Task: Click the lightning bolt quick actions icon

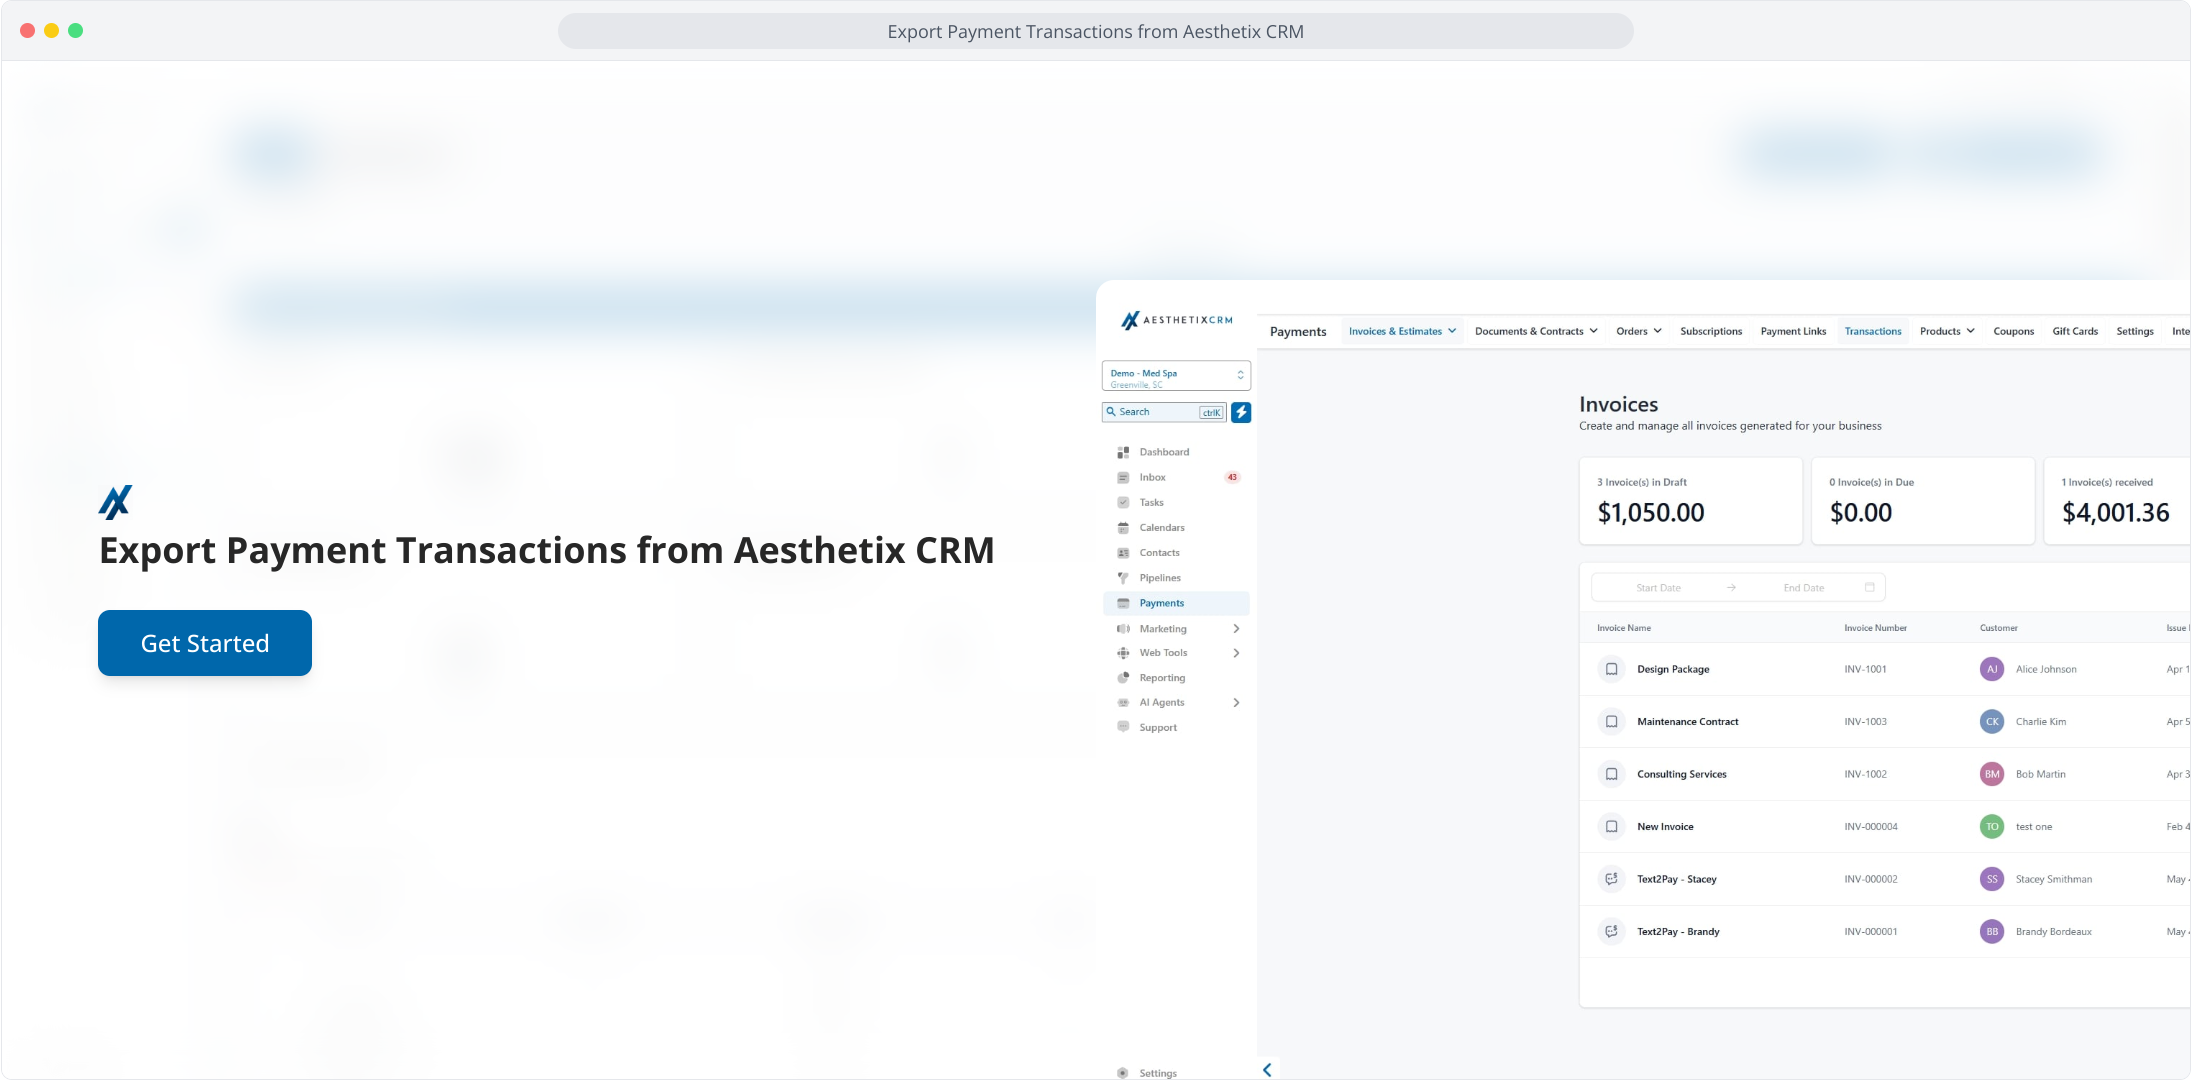Action: (1241, 412)
